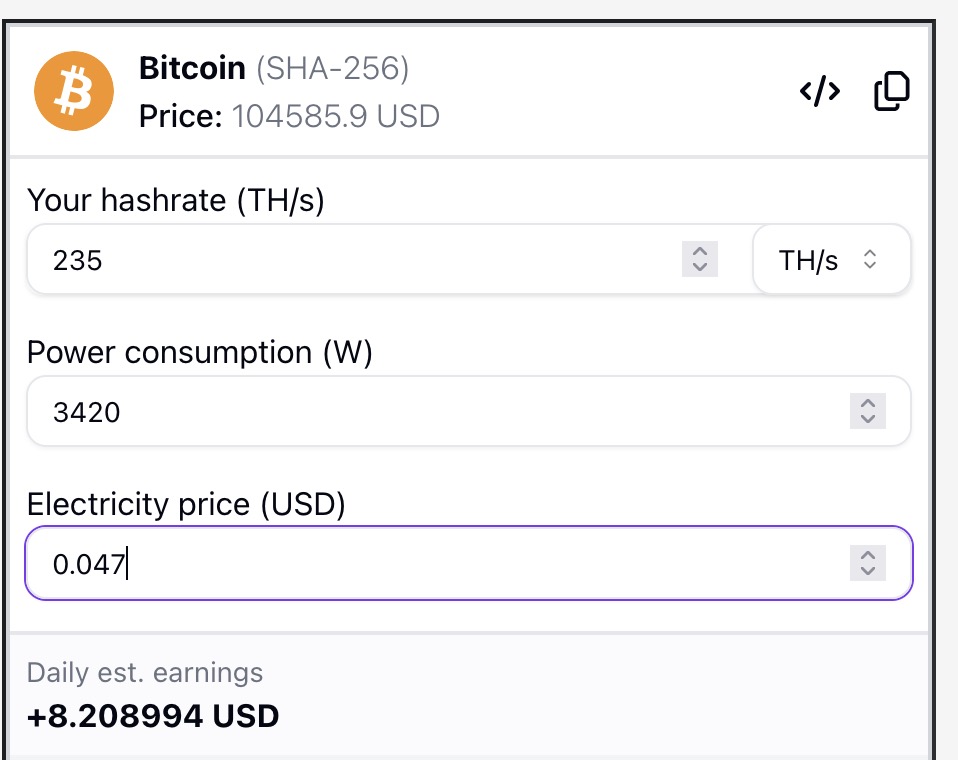Decrement power consumption with down arrow
This screenshot has height=760, width=958.
pyautogui.click(x=868, y=419)
